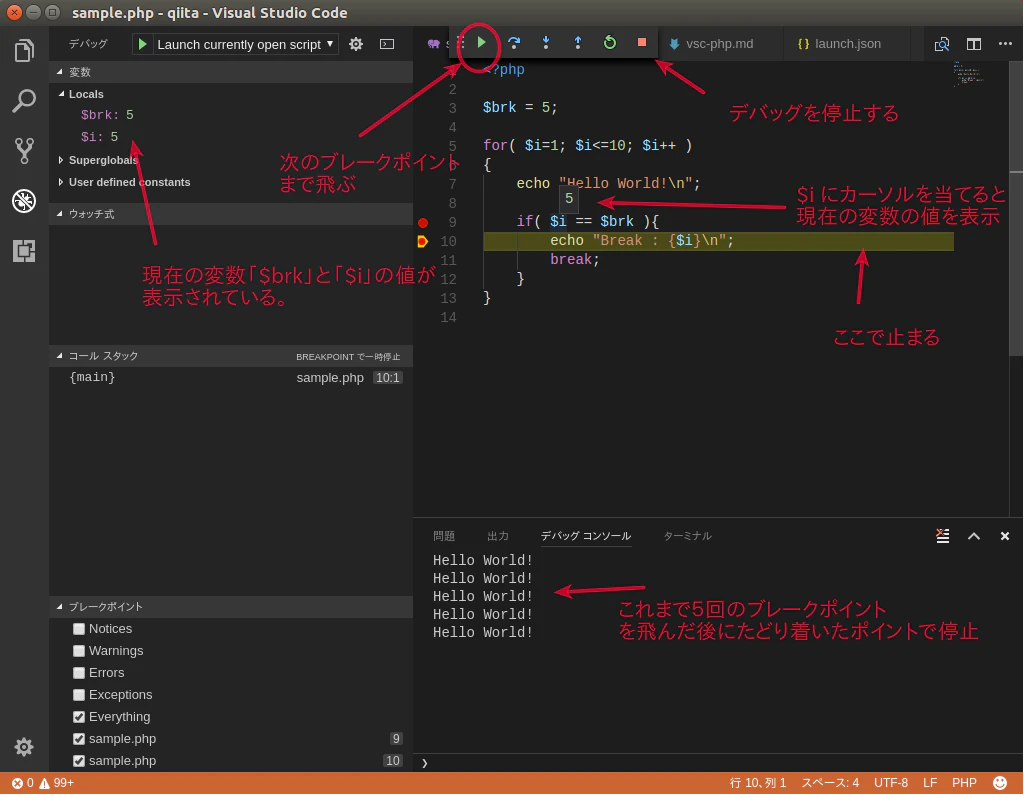Stop the debug session
1024x796 pixels.
642,42
